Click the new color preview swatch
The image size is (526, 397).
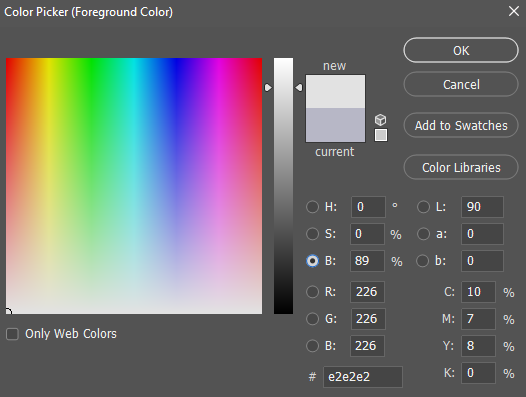[335, 91]
